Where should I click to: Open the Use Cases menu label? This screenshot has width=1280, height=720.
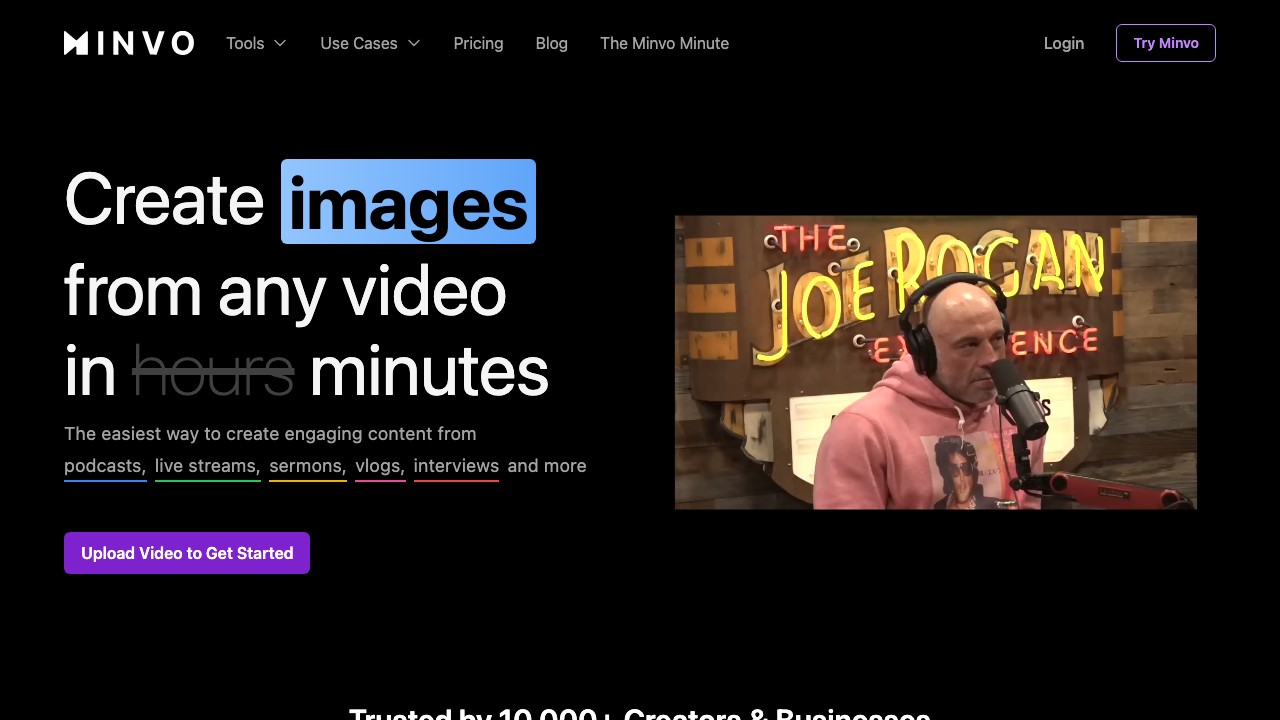point(358,43)
